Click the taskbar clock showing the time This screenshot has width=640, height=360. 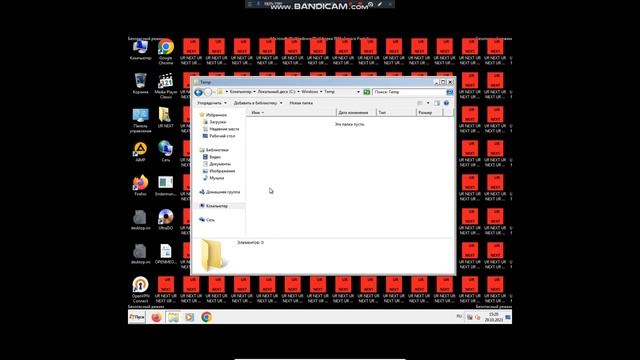[494, 317]
